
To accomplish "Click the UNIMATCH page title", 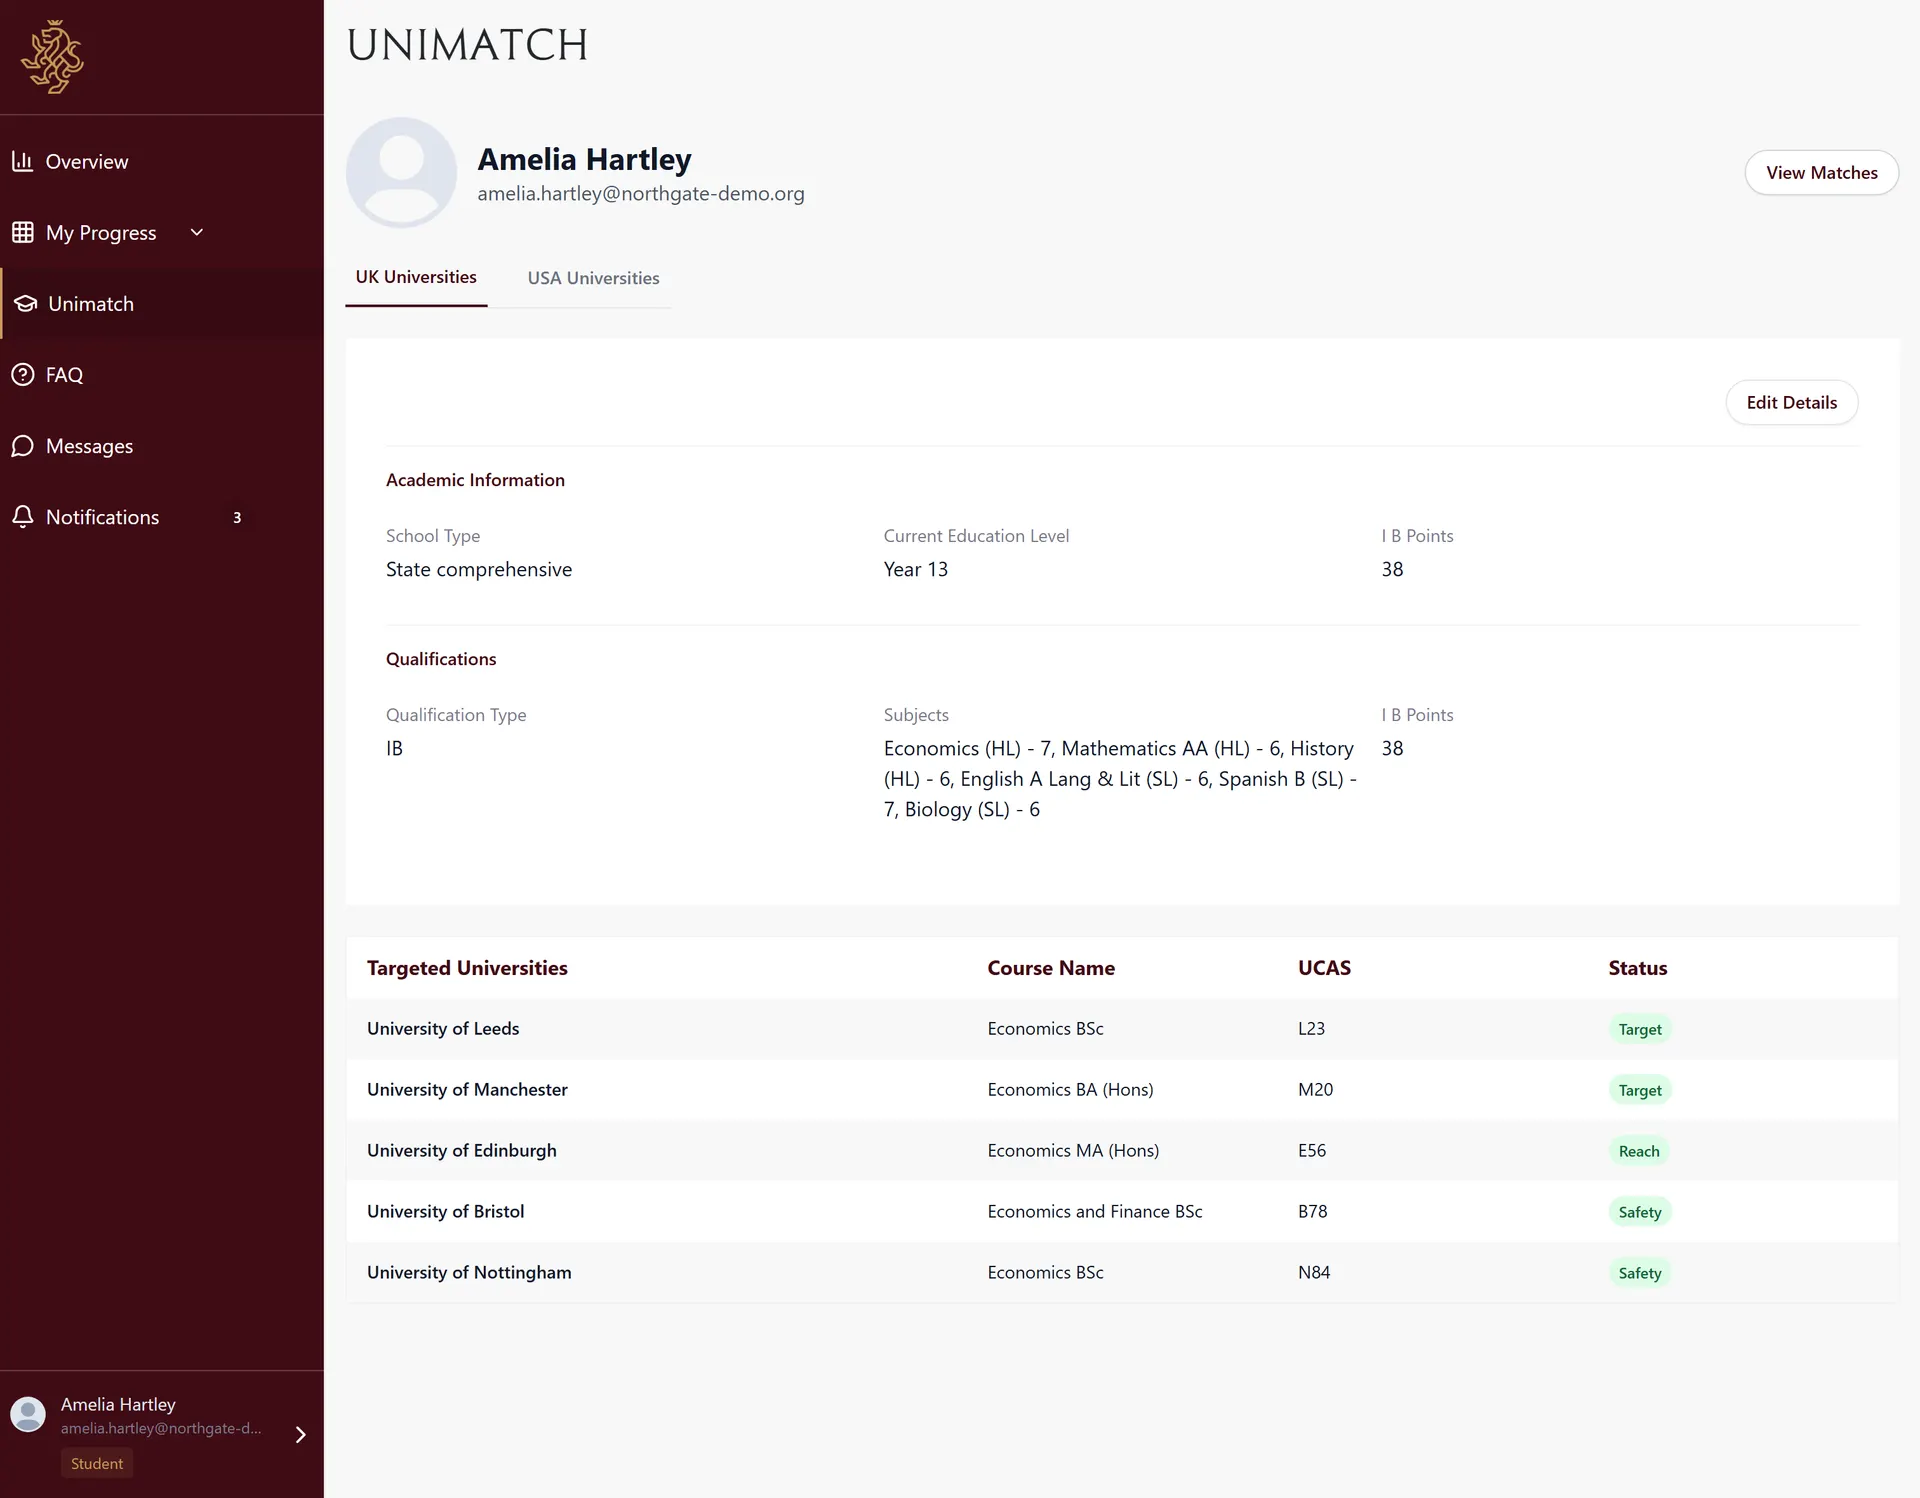I will 467,45.
